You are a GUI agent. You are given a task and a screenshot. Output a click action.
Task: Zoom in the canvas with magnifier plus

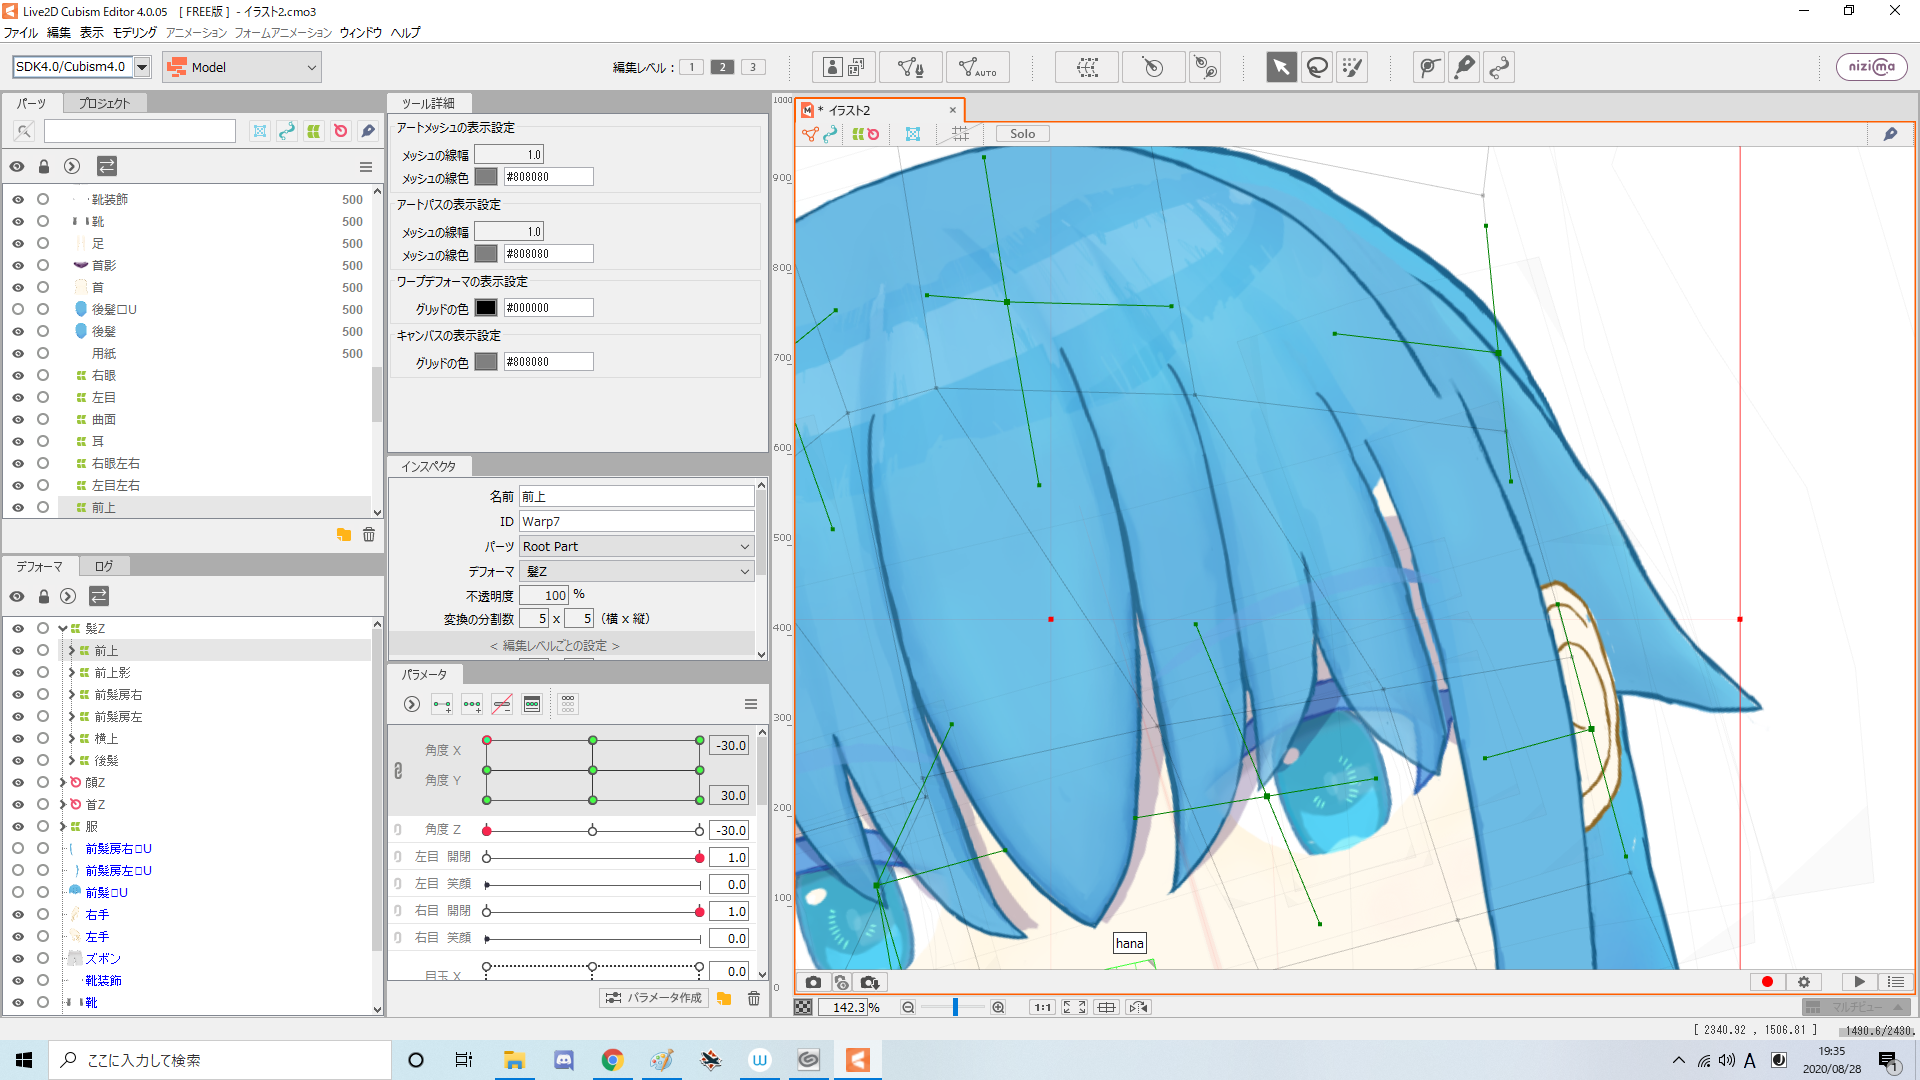[x=998, y=1007]
